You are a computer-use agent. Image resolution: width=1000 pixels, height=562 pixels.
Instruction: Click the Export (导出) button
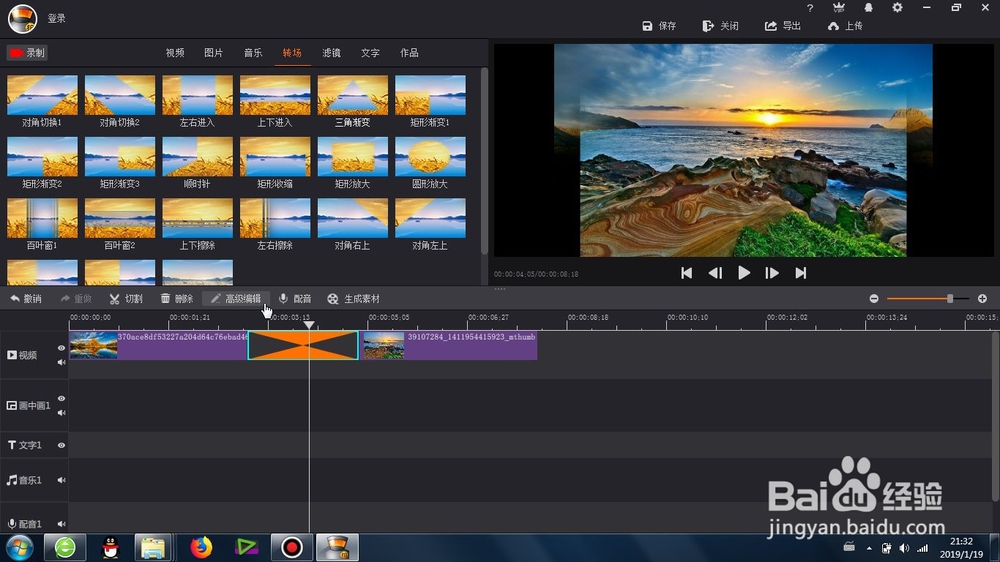point(783,26)
